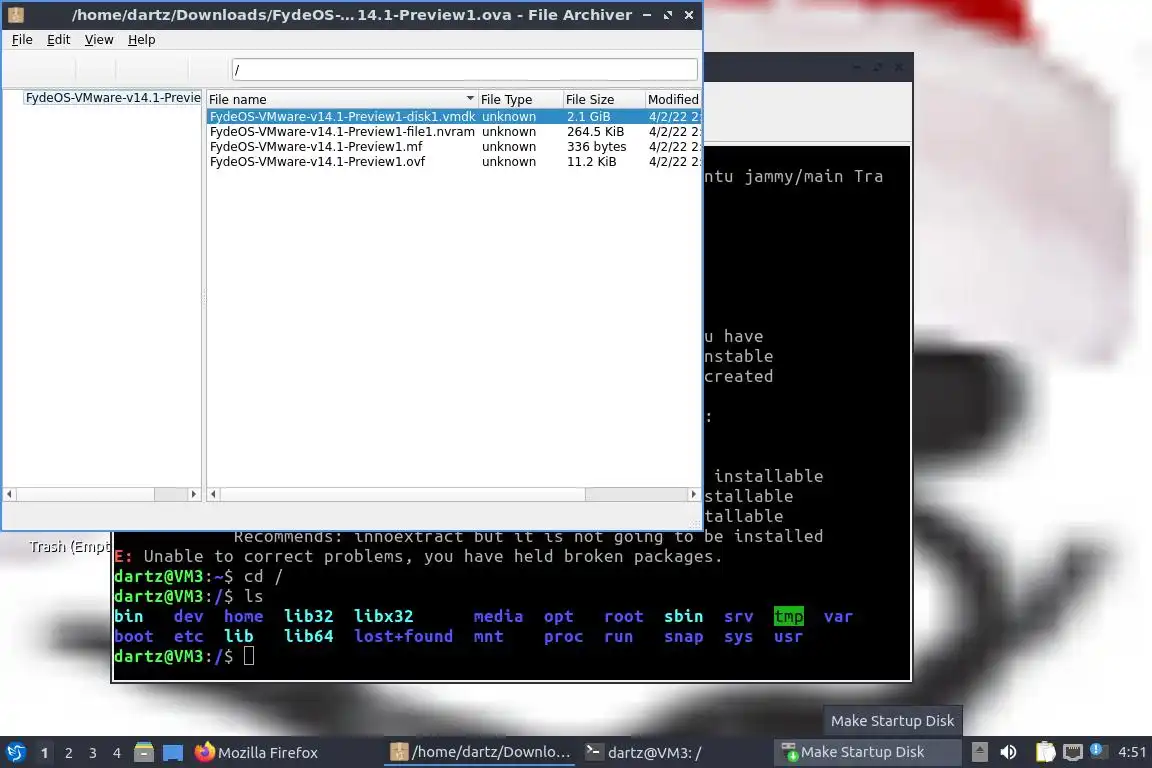Screen dimensions: 1152x768
Task: Click the removable media eject tray icon
Action: (979, 753)
